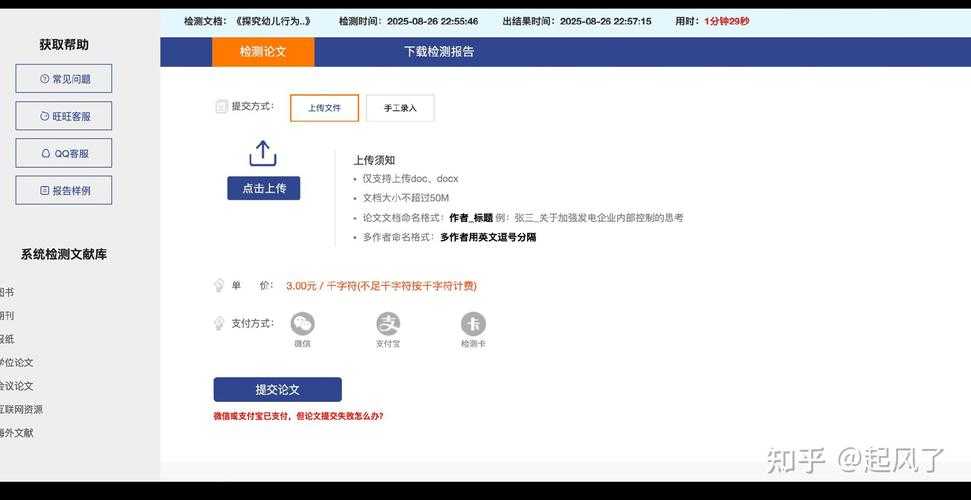Click the 点击上传 button

[264, 188]
